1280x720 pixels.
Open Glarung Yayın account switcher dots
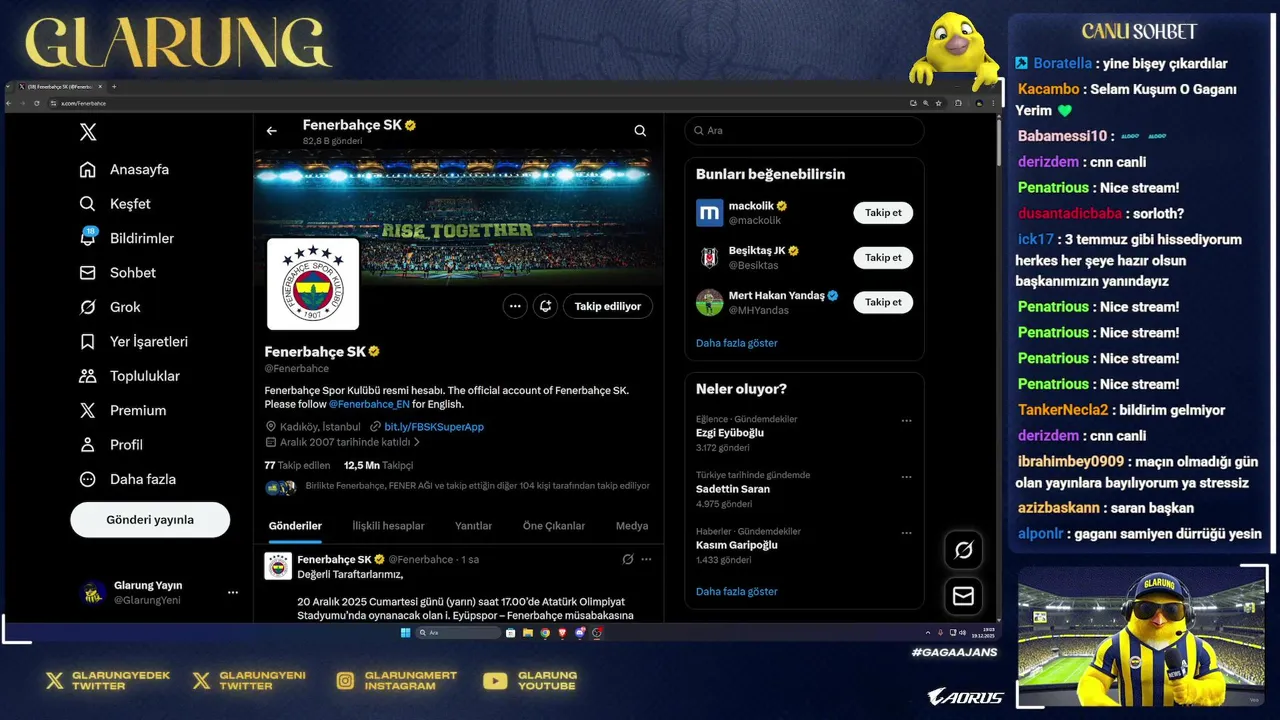(x=233, y=593)
